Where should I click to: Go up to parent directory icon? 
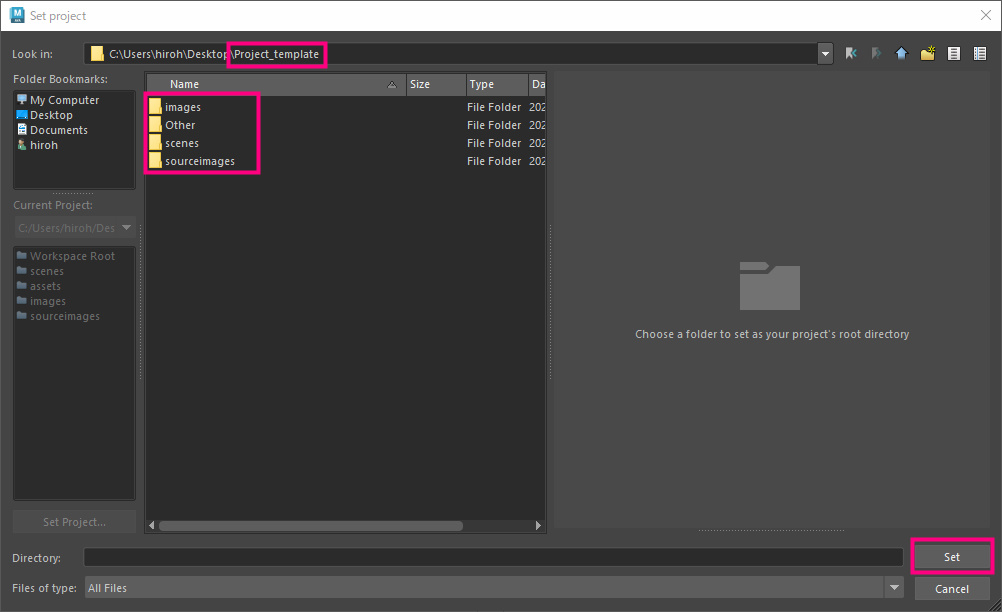pyautogui.click(x=902, y=54)
